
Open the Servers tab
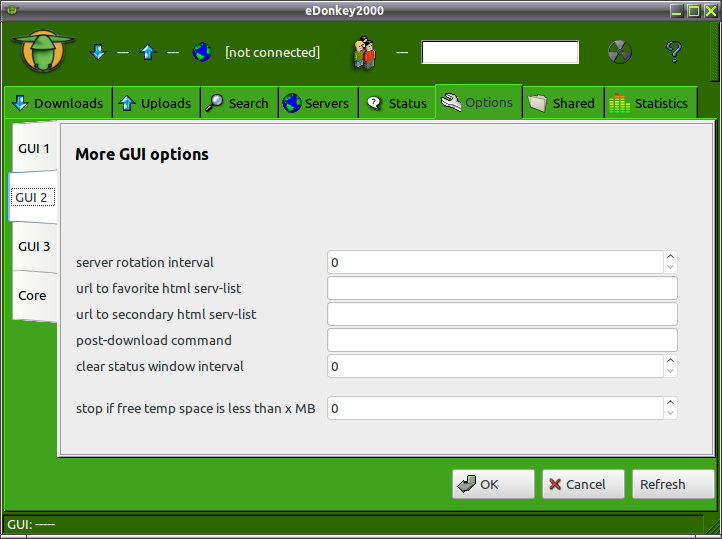pos(318,103)
